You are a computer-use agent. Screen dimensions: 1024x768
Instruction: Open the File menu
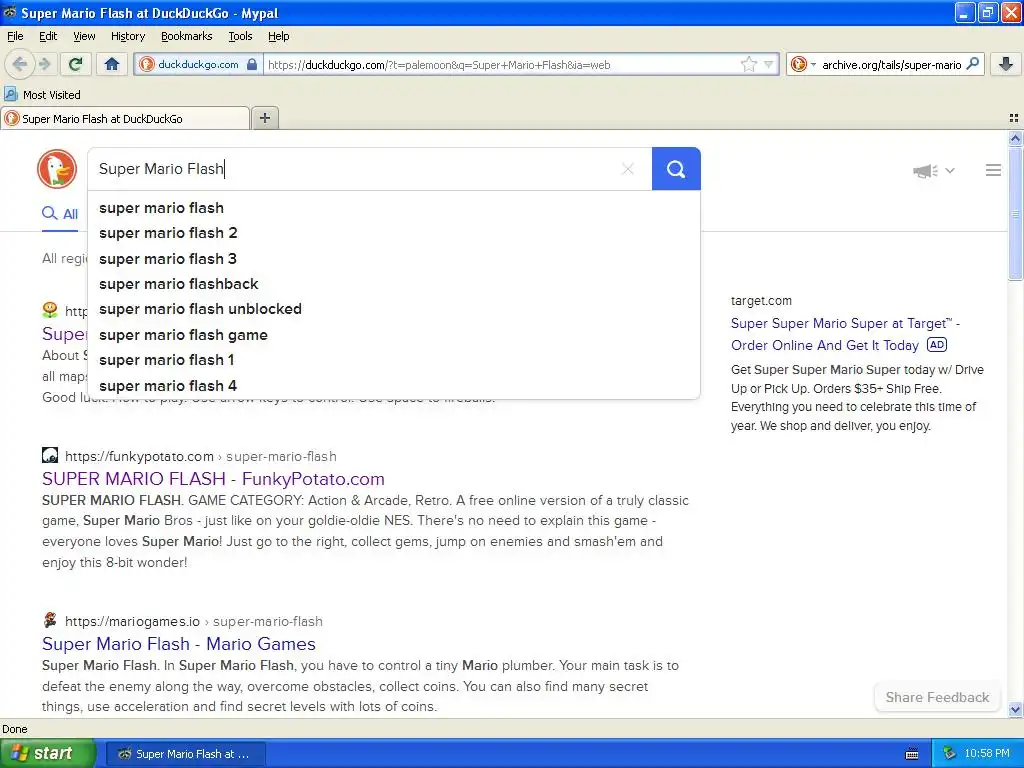(15, 37)
